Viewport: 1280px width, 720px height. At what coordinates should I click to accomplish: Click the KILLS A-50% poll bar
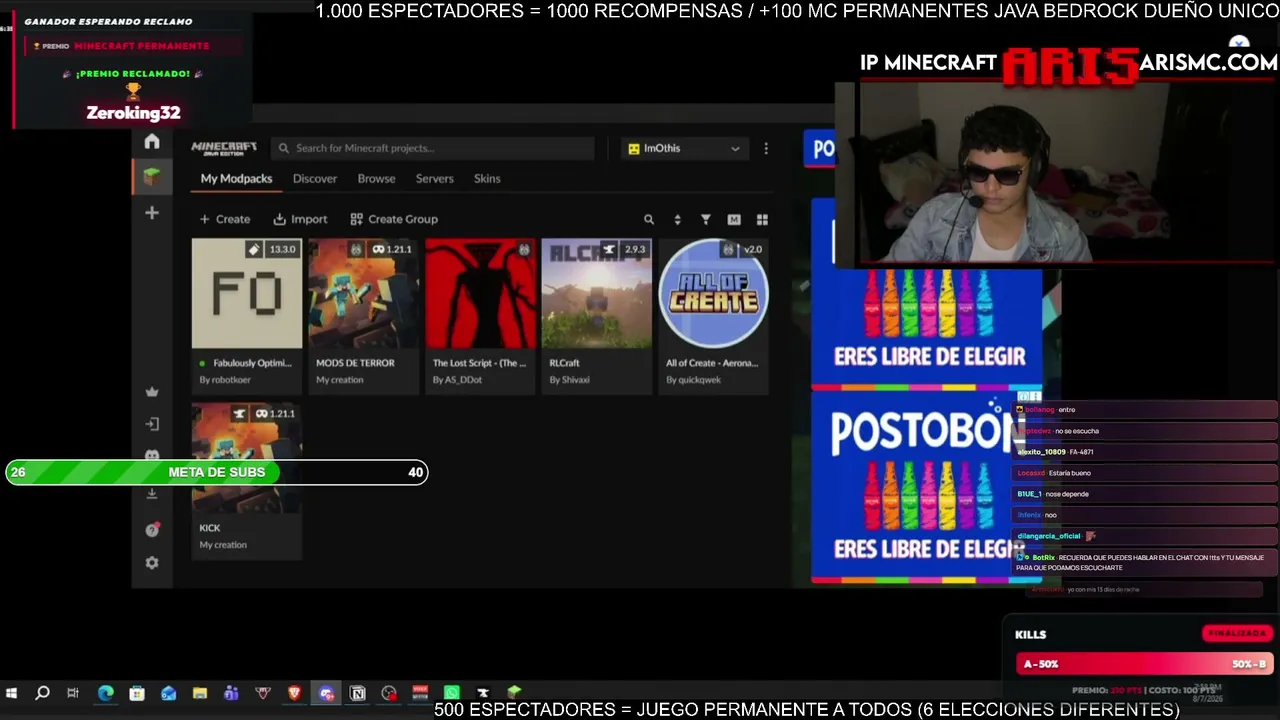point(1144,664)
